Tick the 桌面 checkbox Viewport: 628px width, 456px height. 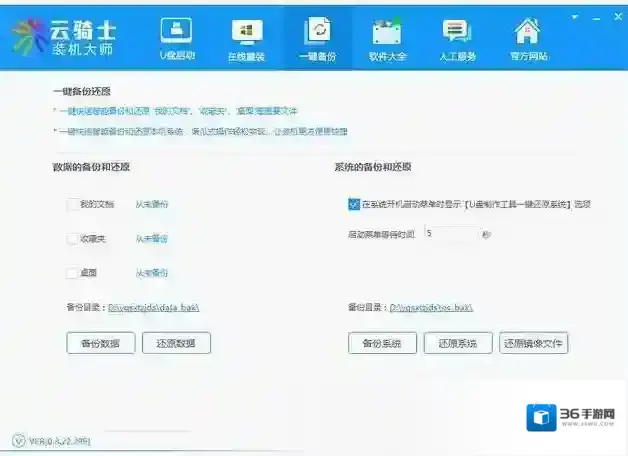72,273
